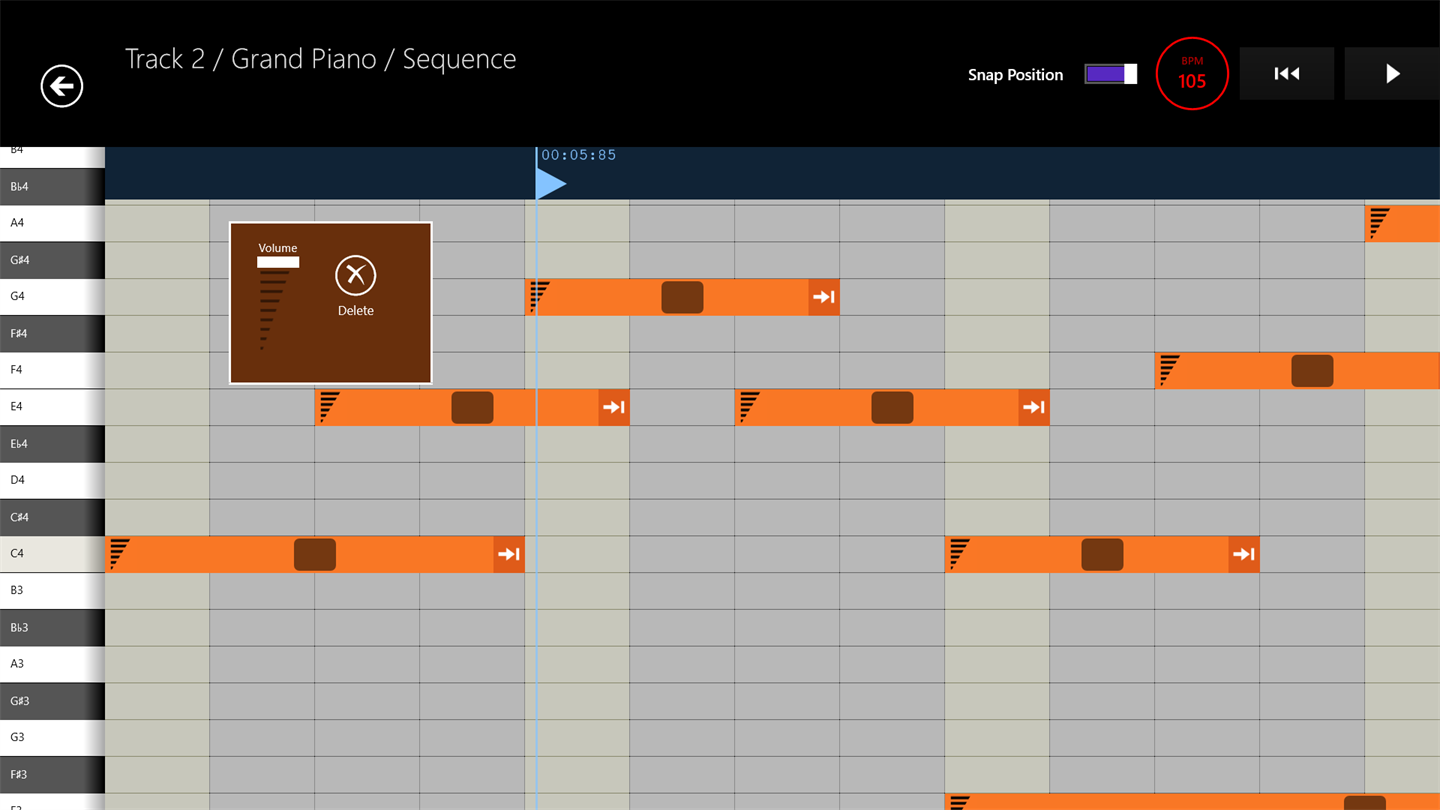The width and height of the screenshot is (1440, 810).
Task: Rewind the sequence to the start
Action: click(1286, 74)
